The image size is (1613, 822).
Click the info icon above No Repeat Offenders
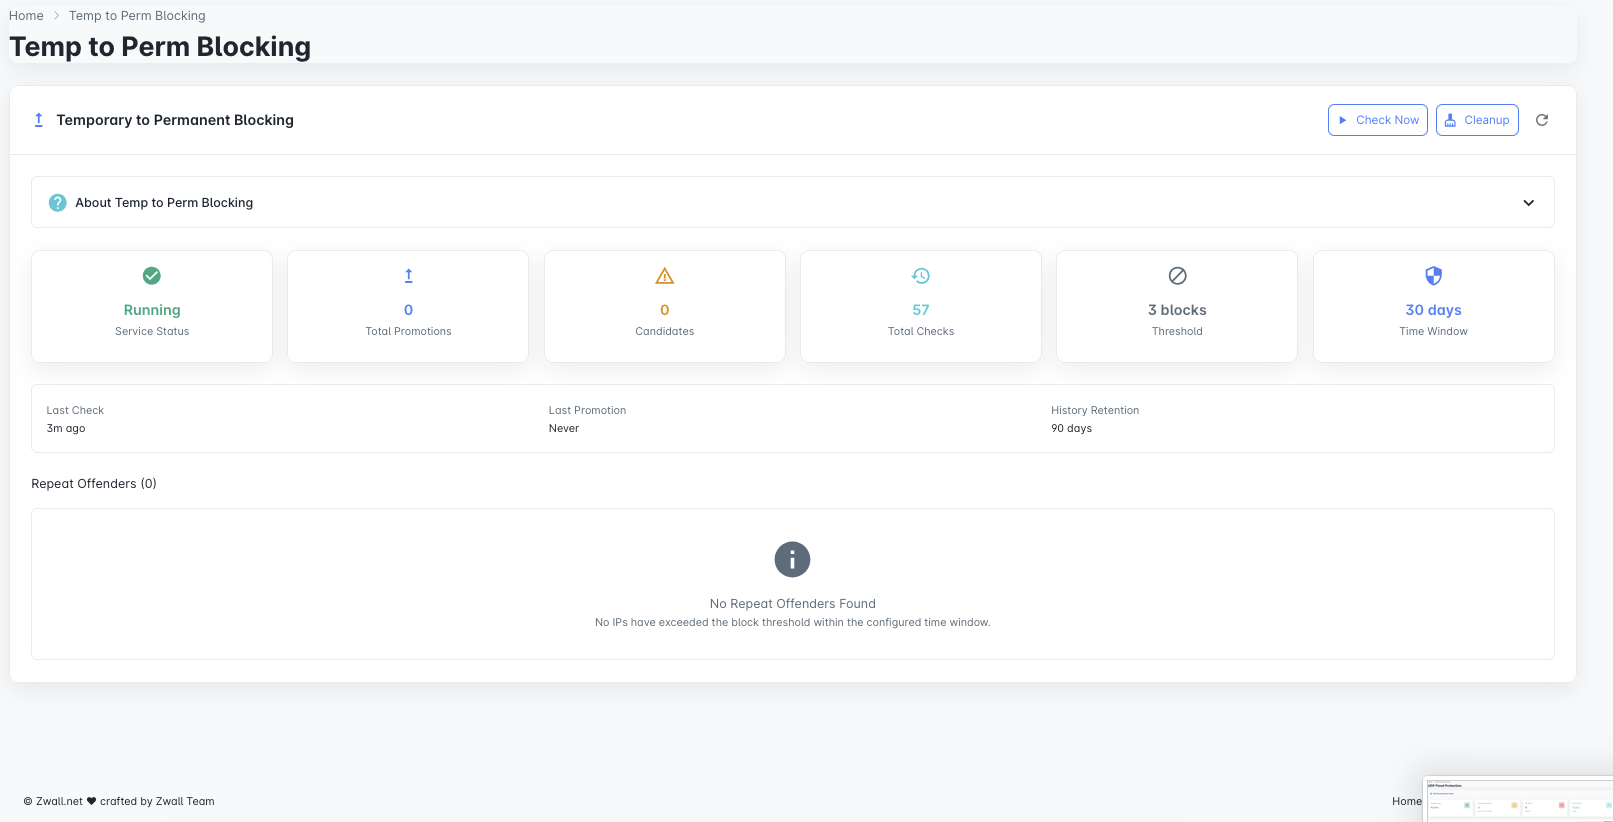point(792,560)
